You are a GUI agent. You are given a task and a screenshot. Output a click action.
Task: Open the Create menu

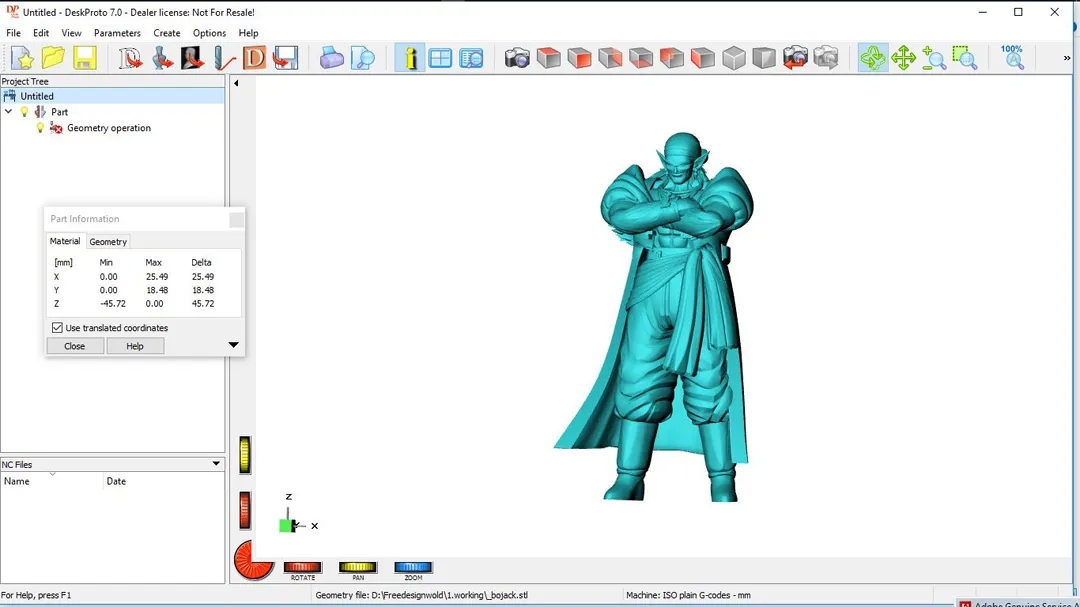[x=167, y=33]
